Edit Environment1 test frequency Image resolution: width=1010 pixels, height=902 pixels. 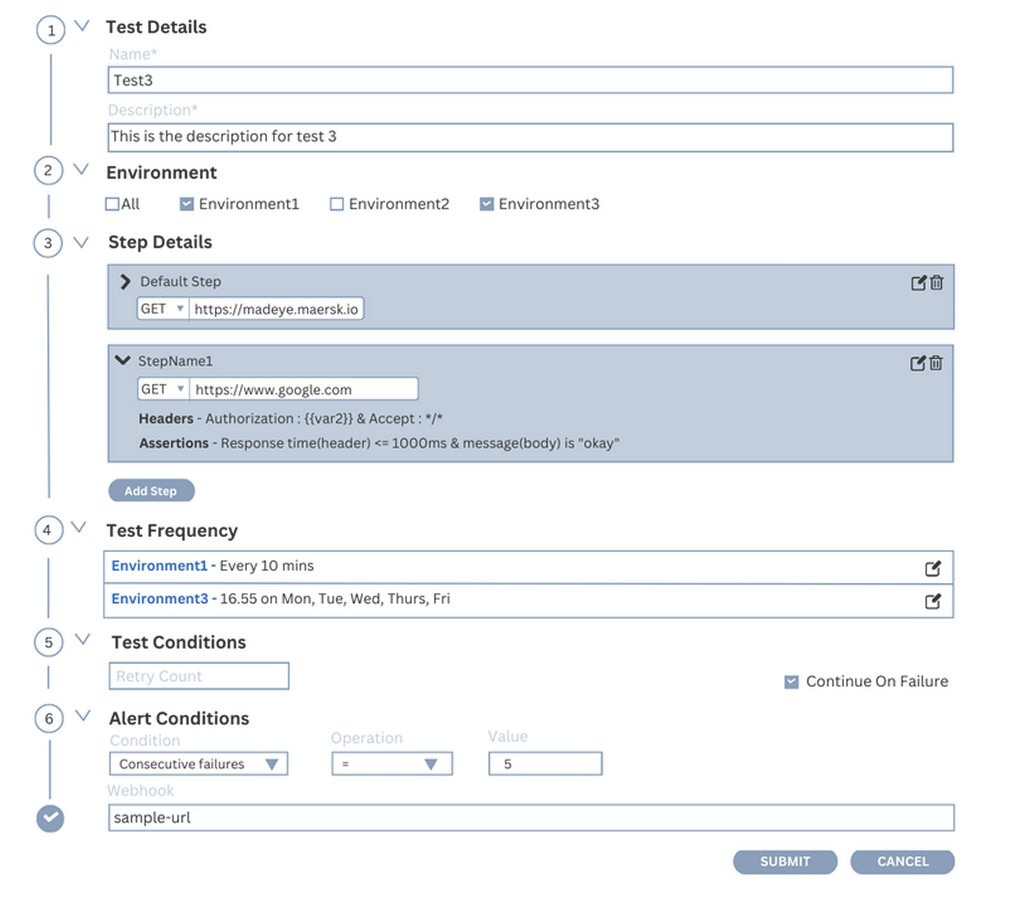(932, 569)
